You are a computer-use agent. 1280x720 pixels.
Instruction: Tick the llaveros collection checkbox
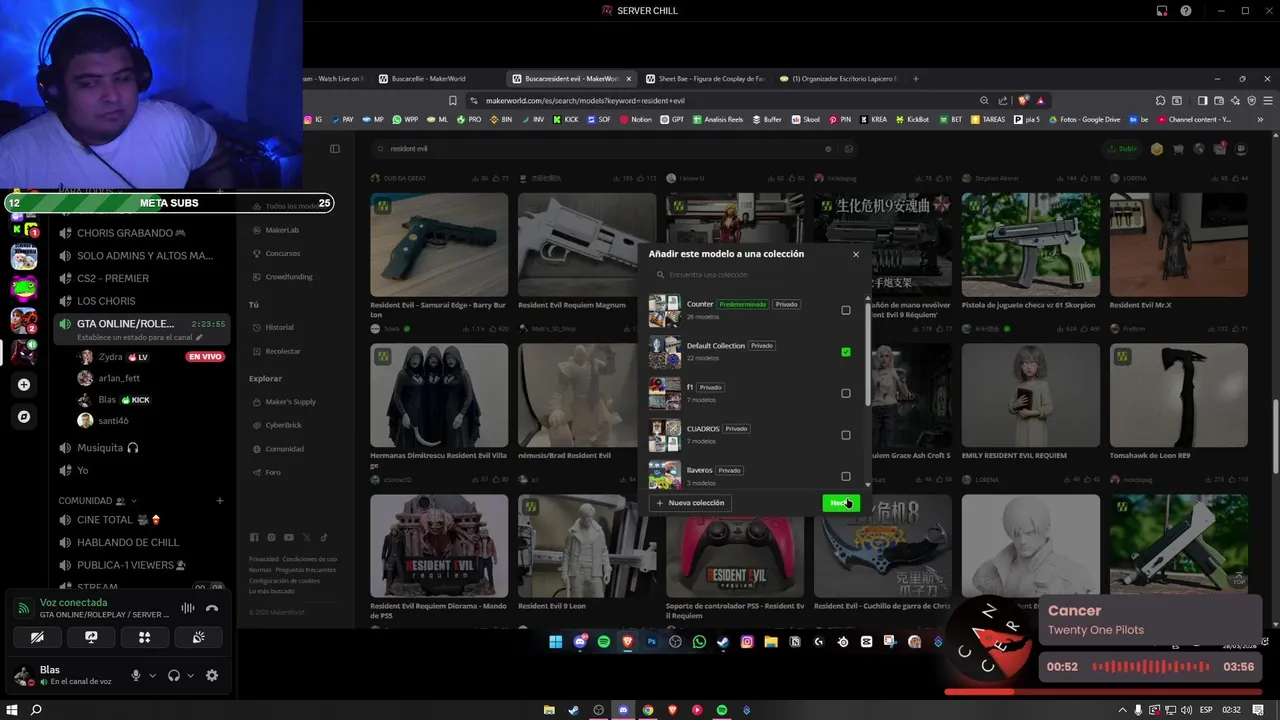[x=846, y=476]
